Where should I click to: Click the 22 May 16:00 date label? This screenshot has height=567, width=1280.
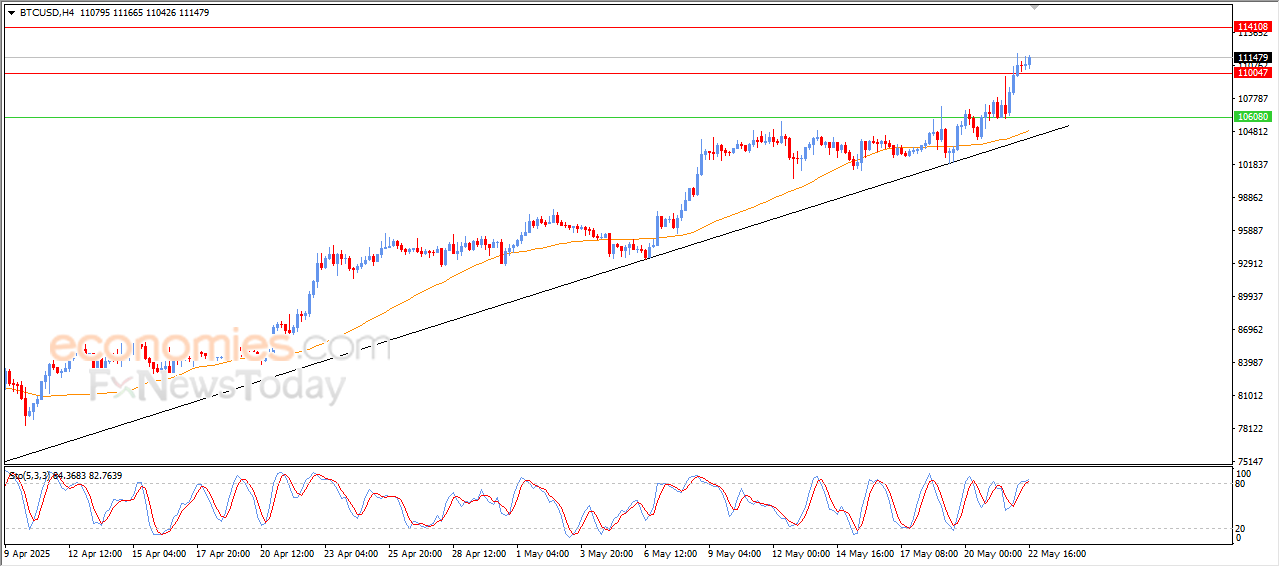pyautogui.click(x=1057, y=553)
